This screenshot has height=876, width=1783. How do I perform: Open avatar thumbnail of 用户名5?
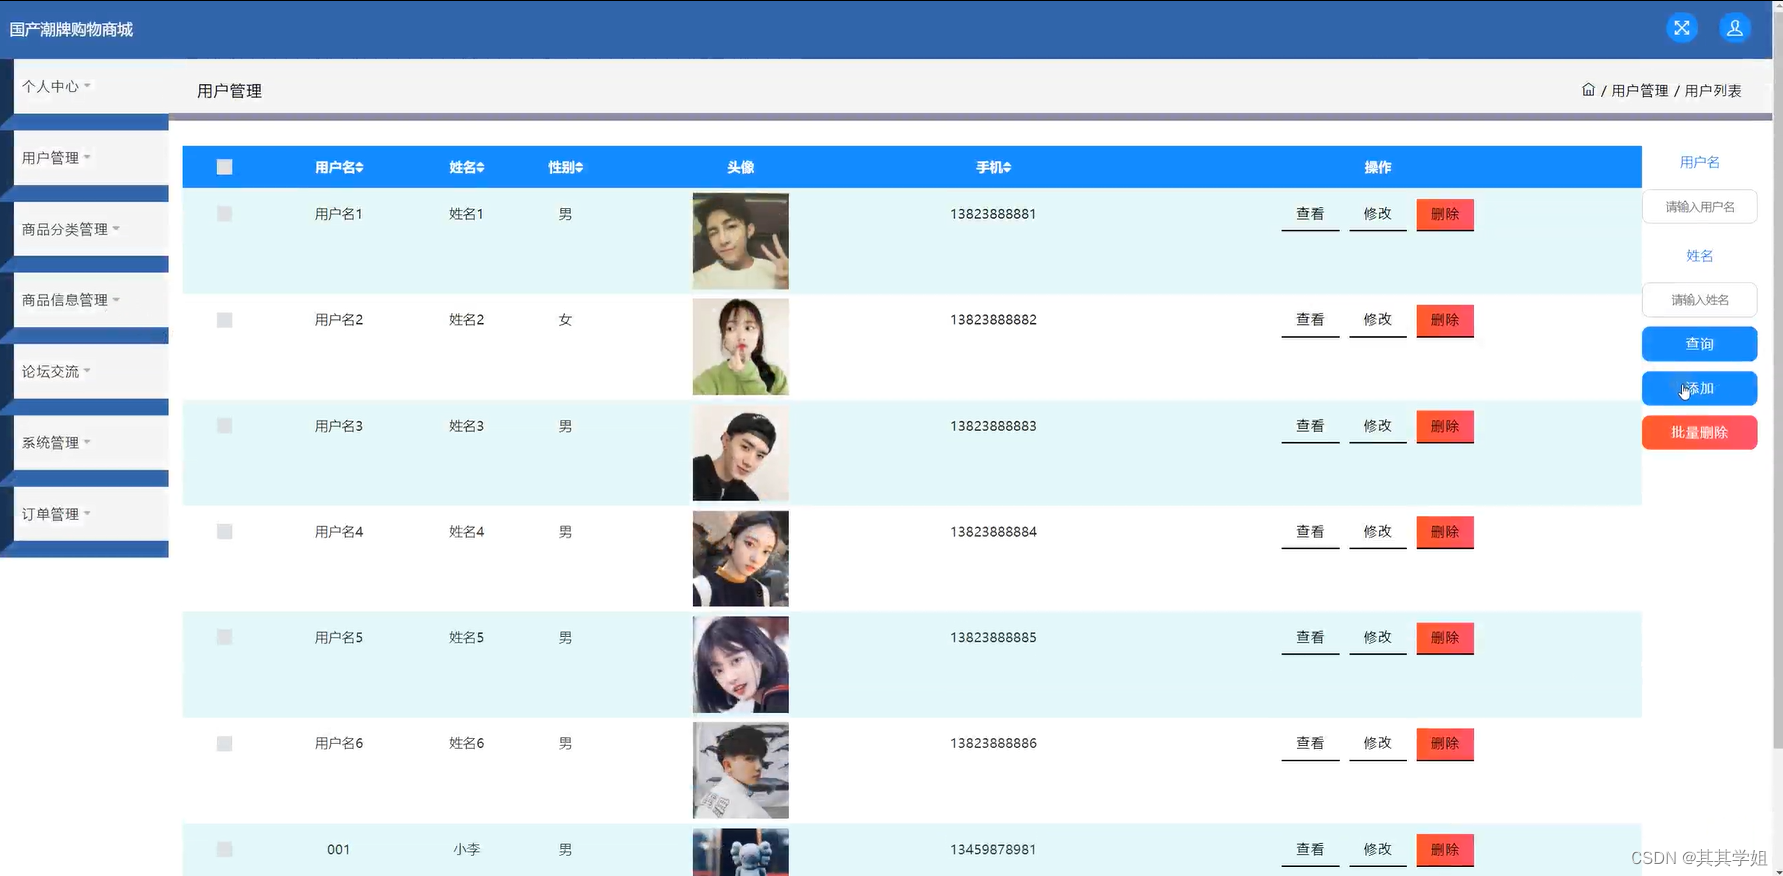coord(740,665)
